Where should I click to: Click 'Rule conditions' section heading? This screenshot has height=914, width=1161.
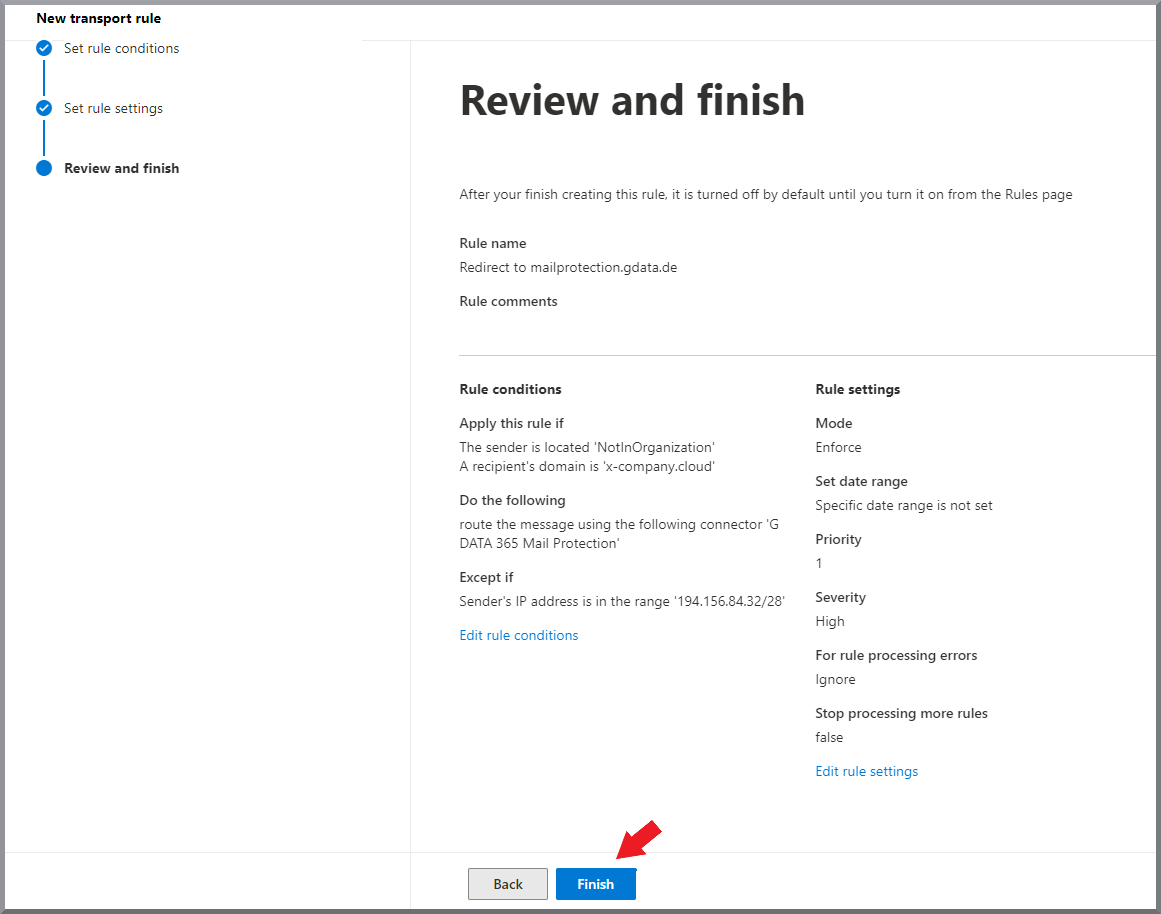[x=510, y=389]
